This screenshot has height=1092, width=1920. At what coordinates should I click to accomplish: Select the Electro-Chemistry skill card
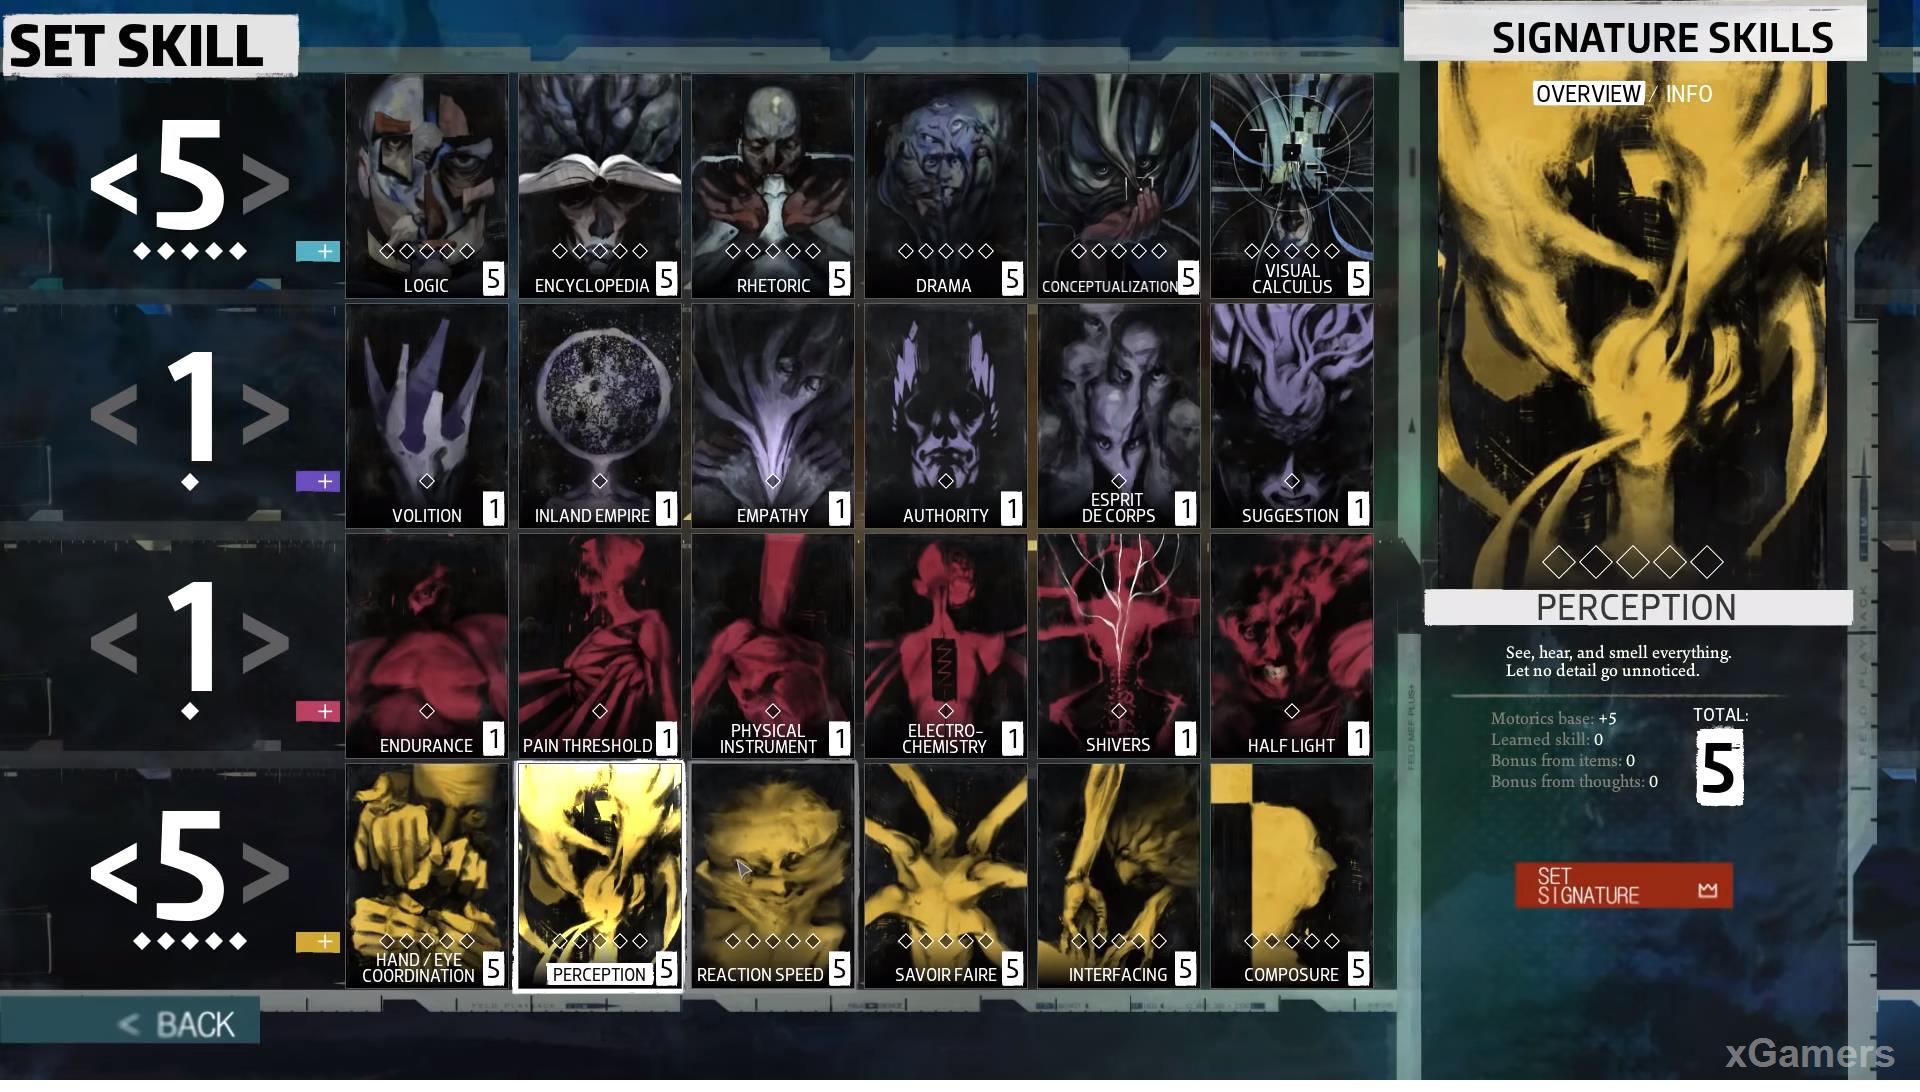[946, 646]
